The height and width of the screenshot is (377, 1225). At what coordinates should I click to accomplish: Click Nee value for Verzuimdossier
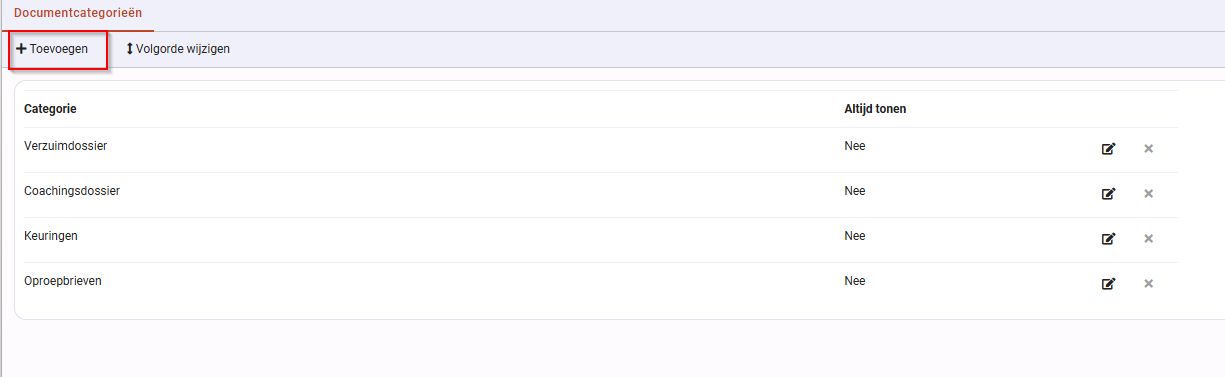pos(855,146)
